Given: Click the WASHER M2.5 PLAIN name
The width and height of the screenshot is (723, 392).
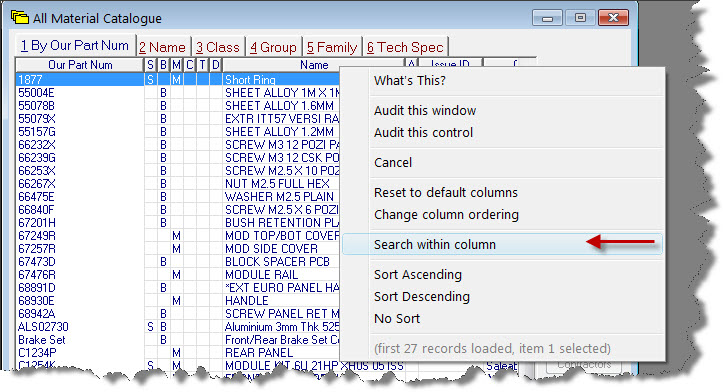Looking at the screenshot, I should point(279,196).
